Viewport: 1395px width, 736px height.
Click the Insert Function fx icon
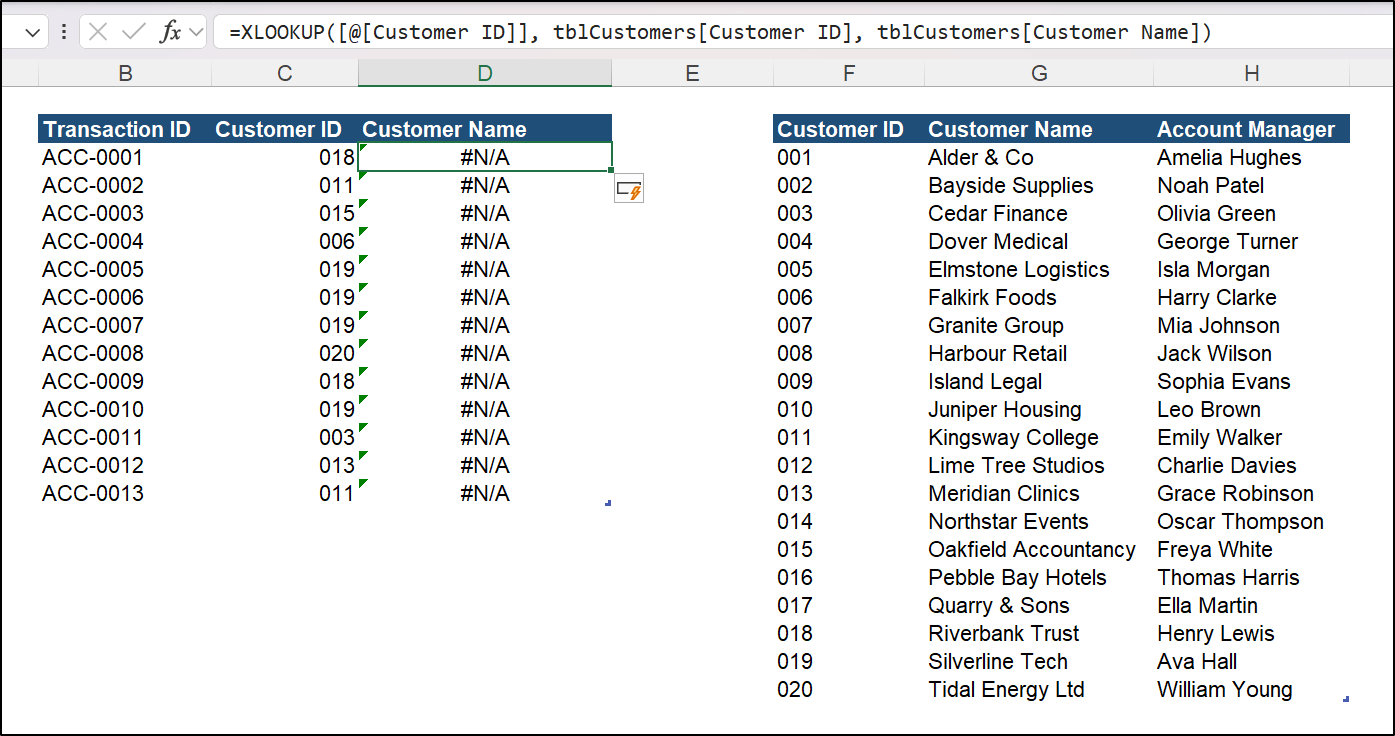[171, 32]
